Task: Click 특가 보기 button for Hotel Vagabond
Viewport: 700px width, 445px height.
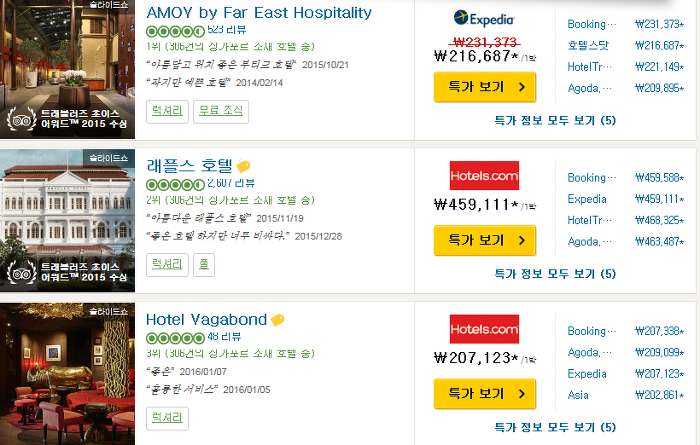Action: pyautogui.click(x=485, y=394)
